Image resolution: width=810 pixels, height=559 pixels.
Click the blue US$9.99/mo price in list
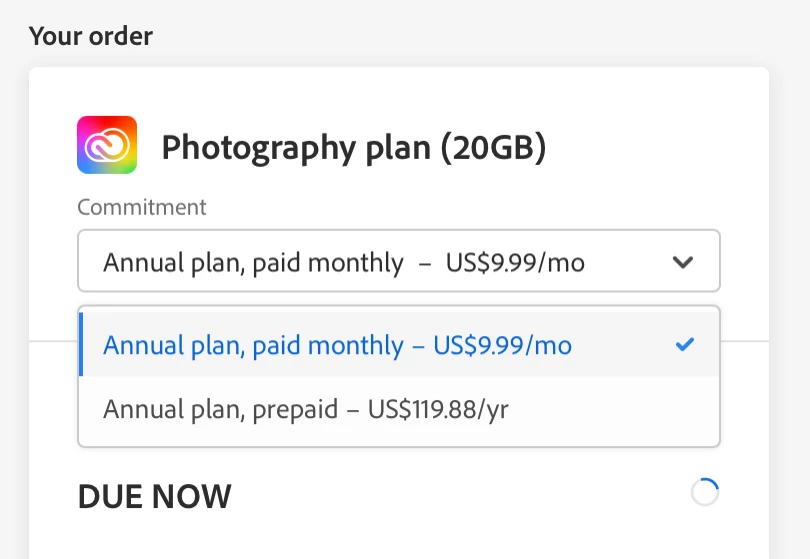pos(502,346)
